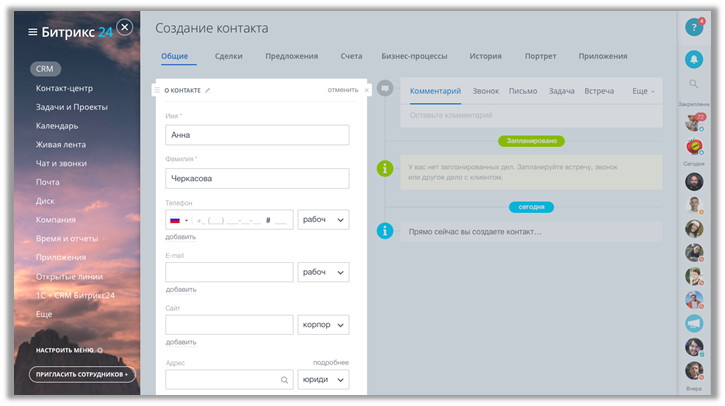Select the Задача timeline tab

point(561,91)
